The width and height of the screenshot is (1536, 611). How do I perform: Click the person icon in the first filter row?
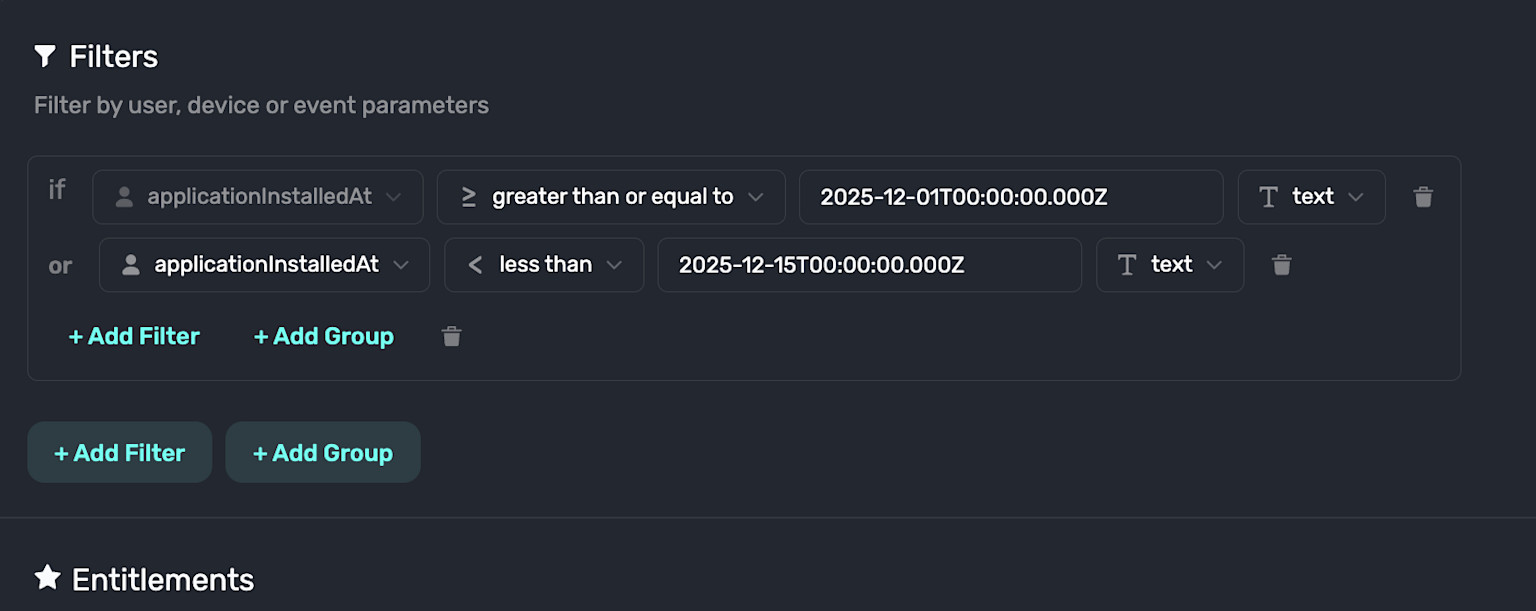click(x=123, y=197)
